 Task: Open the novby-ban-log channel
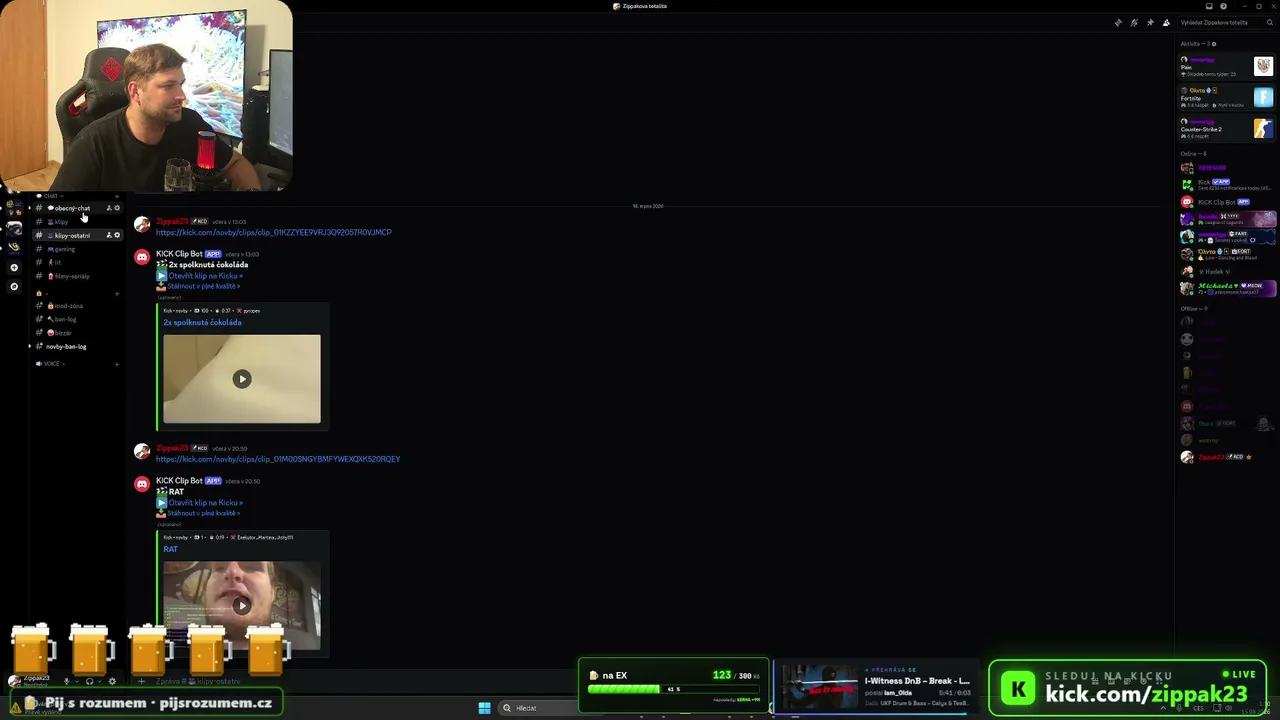76,346
